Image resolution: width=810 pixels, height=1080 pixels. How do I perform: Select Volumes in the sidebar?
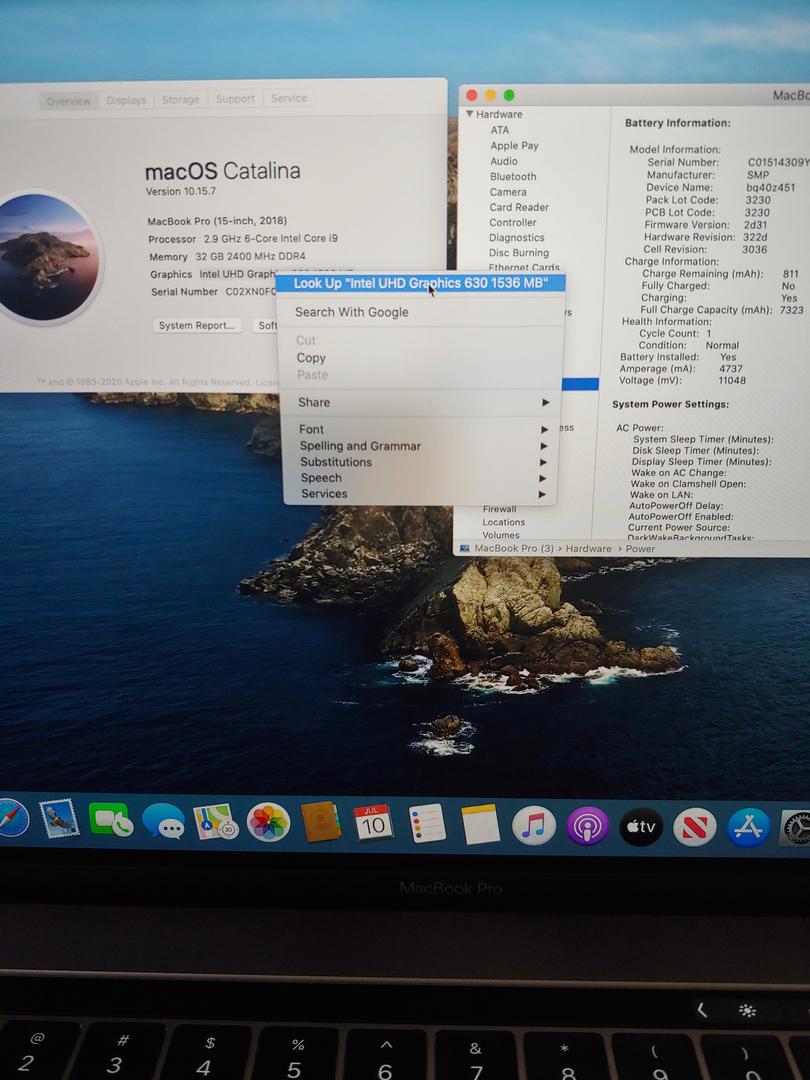click(501, 535)
